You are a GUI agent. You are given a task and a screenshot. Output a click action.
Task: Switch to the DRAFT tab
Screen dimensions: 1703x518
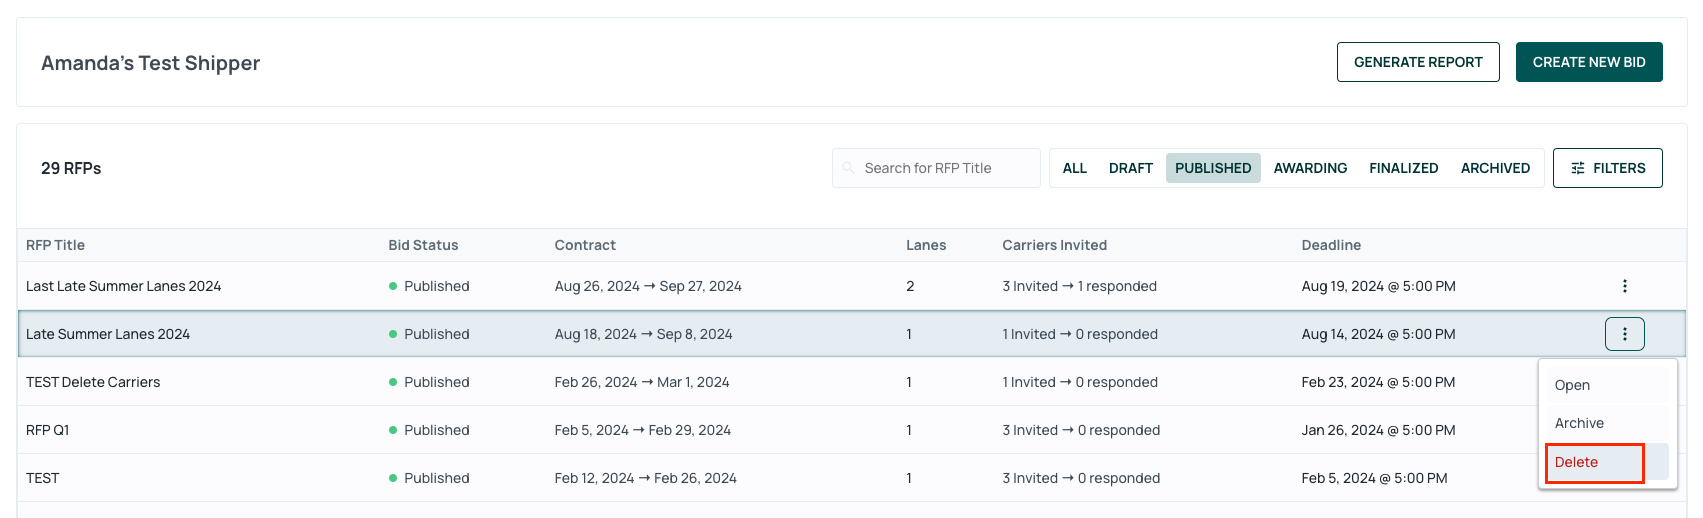tap(1130, 168)
